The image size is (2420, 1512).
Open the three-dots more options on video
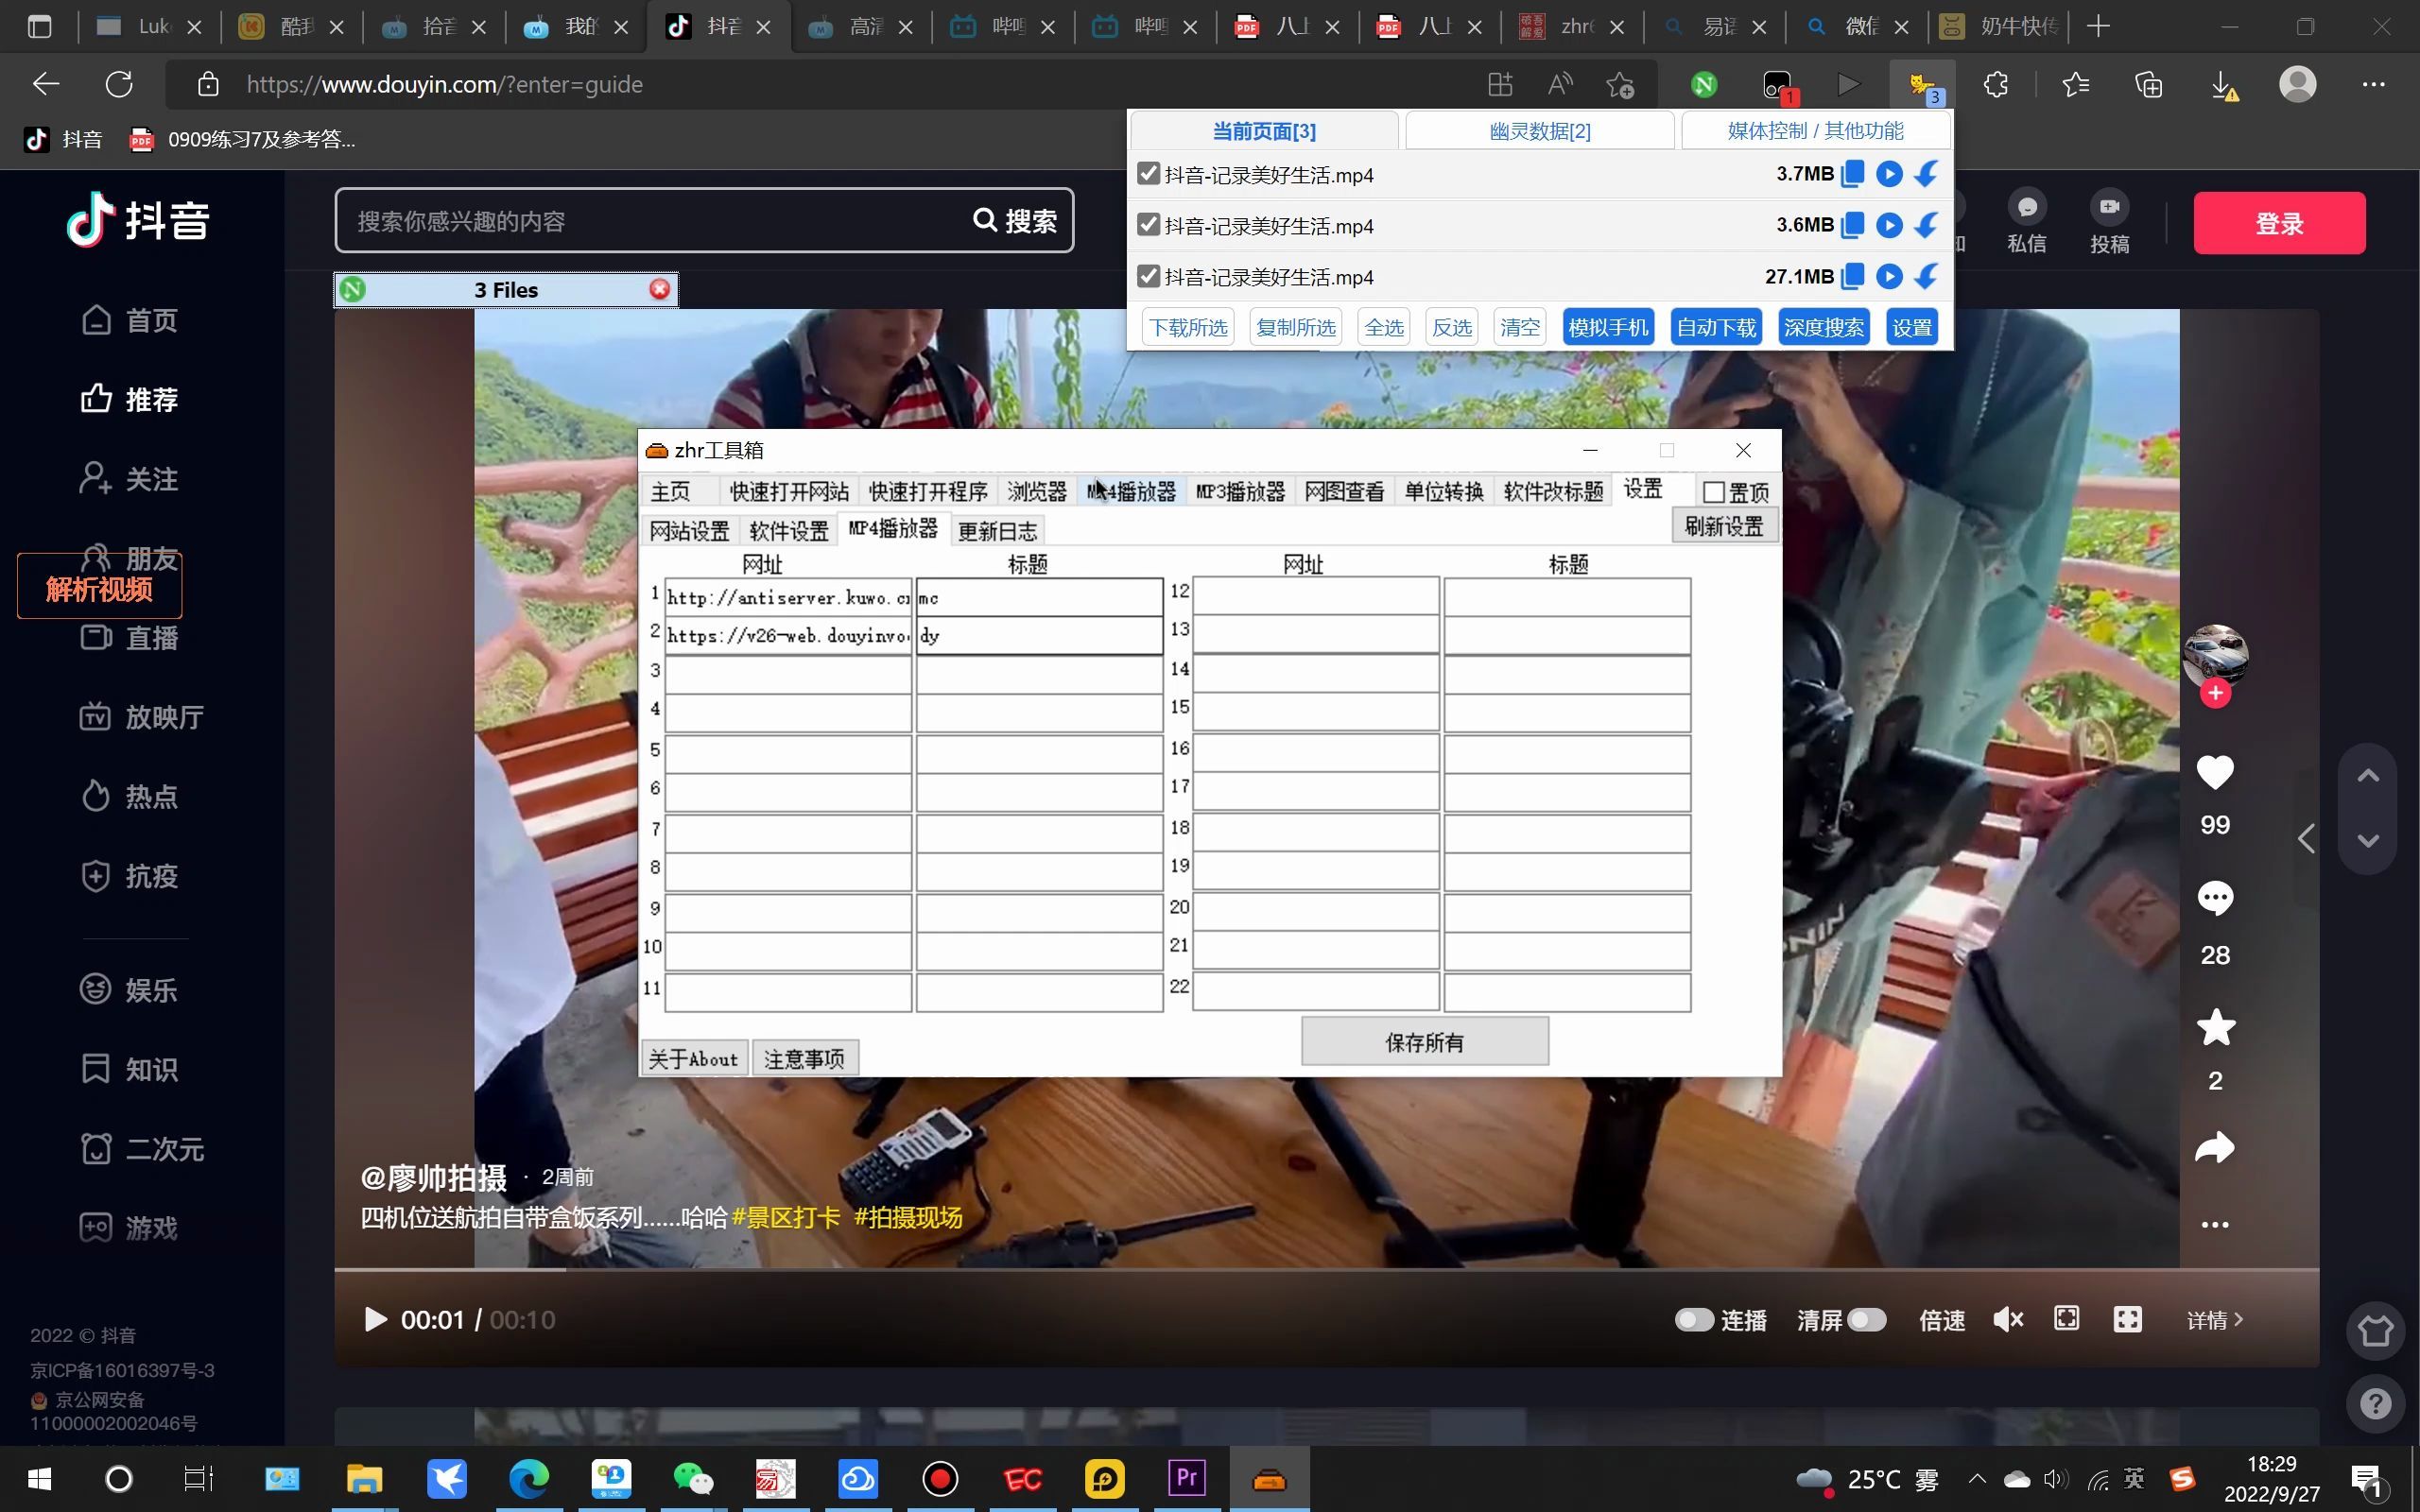2215,1225
